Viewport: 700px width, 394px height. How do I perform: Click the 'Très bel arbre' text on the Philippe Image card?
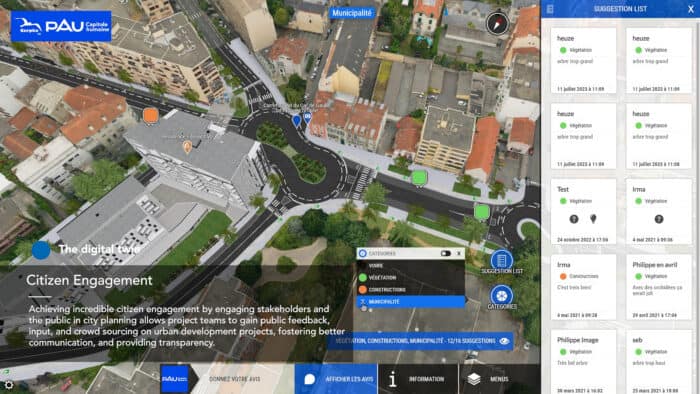tap(572, 363)
